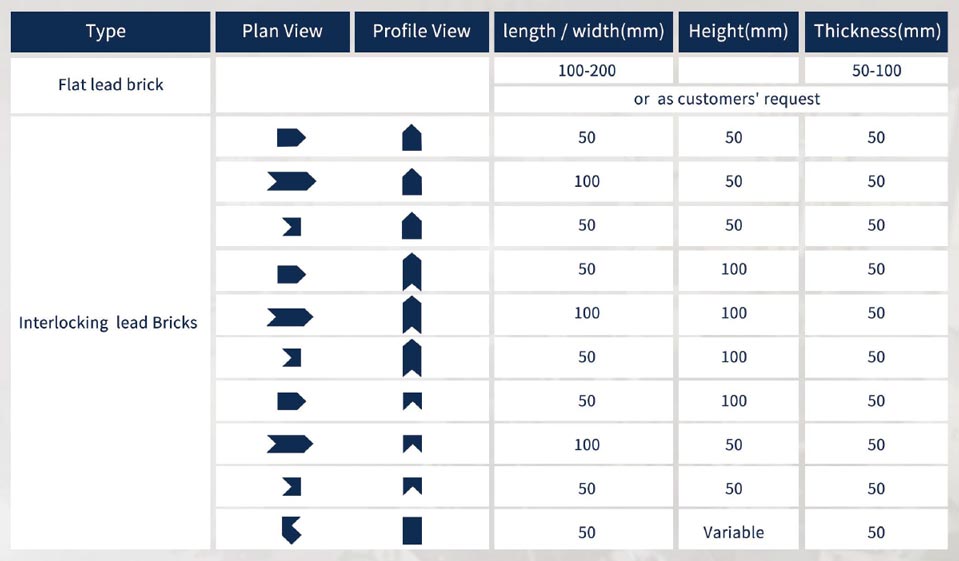Click the Thickness(mm) column header
This screenshot has width=959, height=561.
click(877, 31)
